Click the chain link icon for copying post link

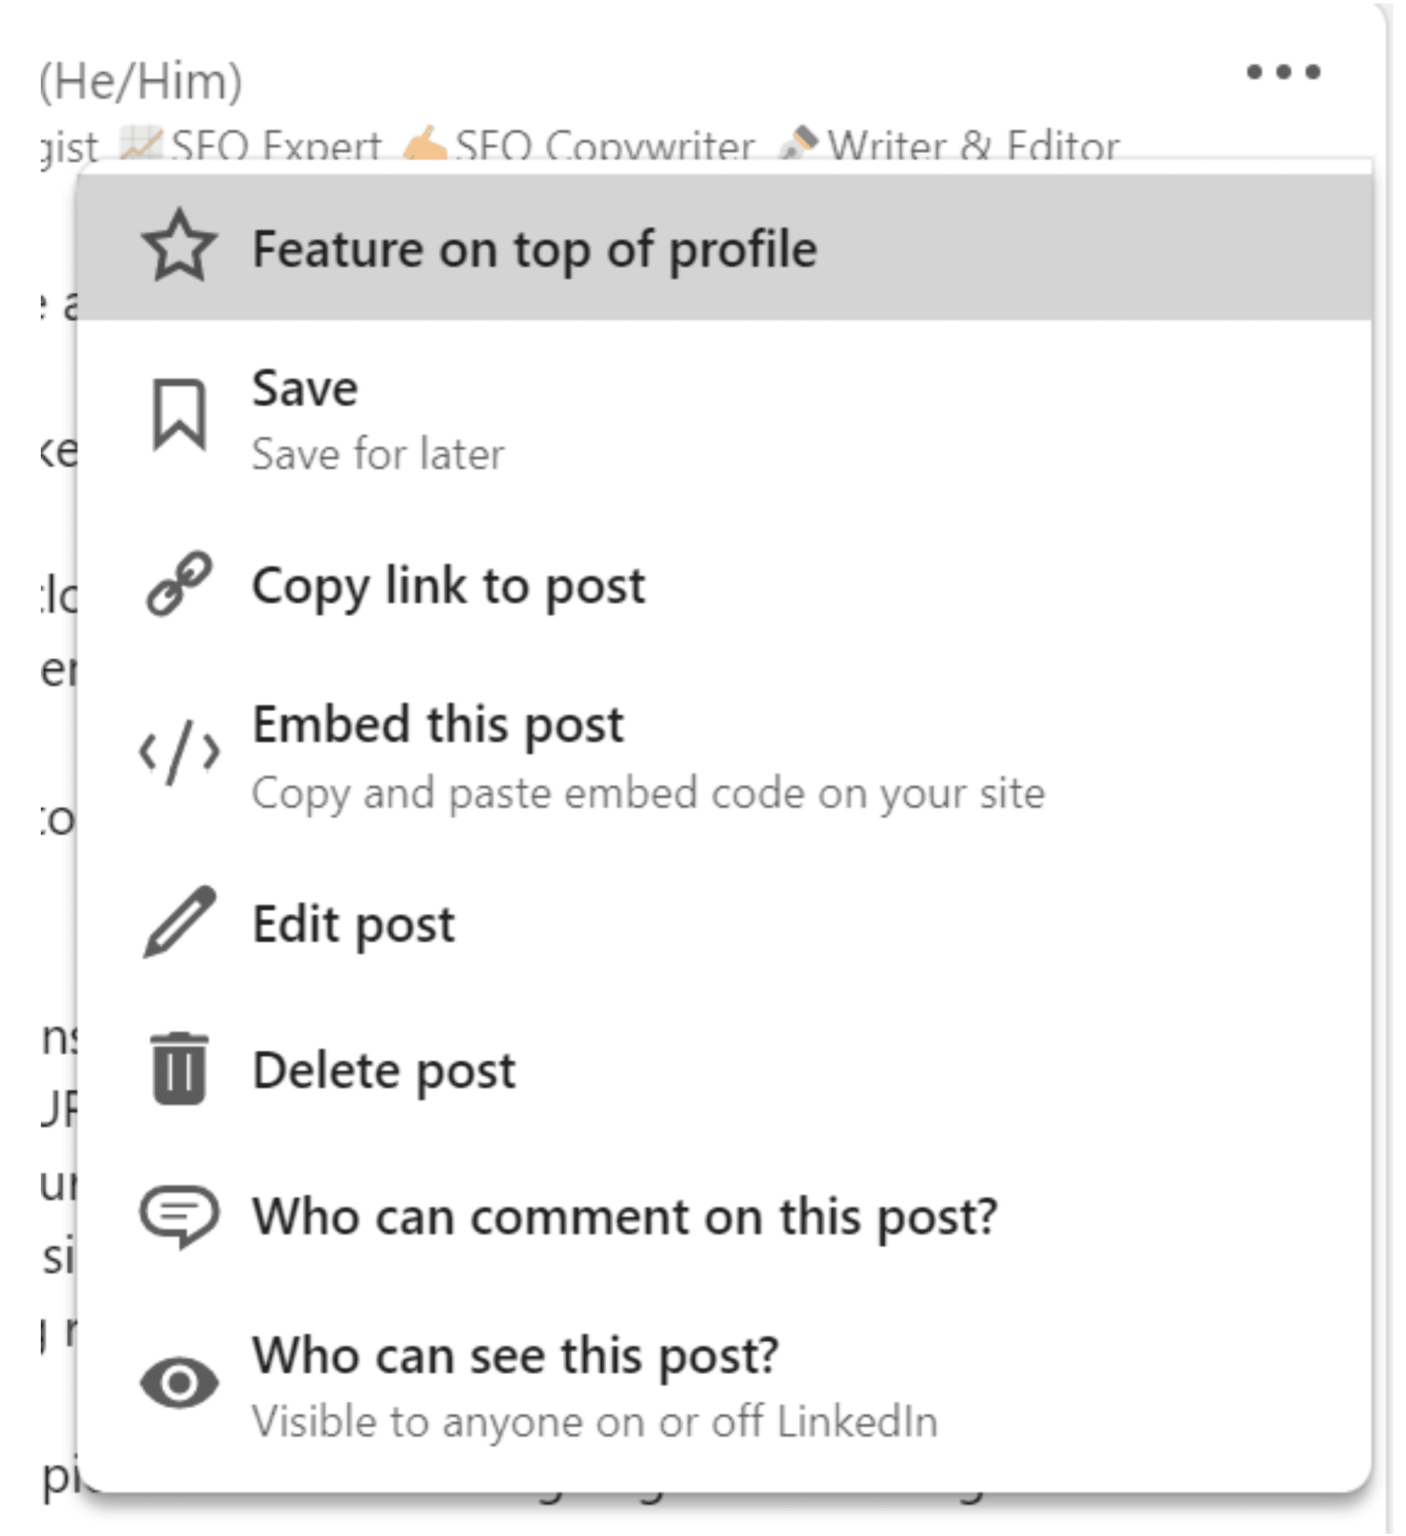coord(177,585)
